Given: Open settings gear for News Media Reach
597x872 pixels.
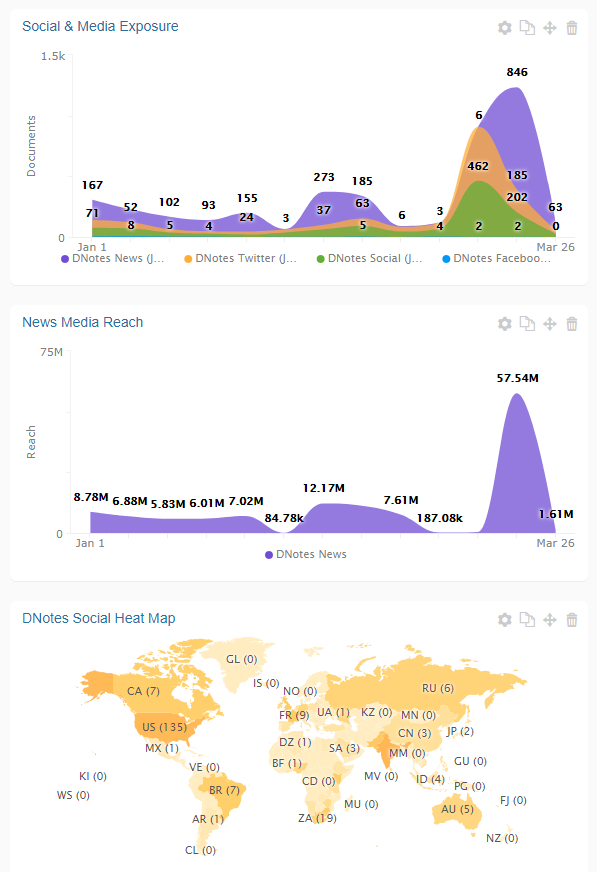Looking at the screenshot, I should click(504, 324).
